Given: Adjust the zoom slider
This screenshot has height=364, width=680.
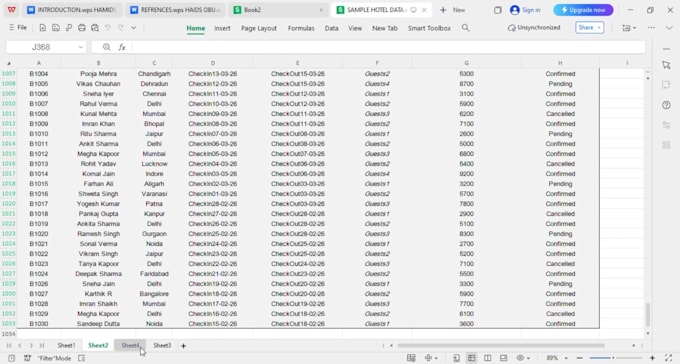Looking at the screenshot, I should [613, 358].
